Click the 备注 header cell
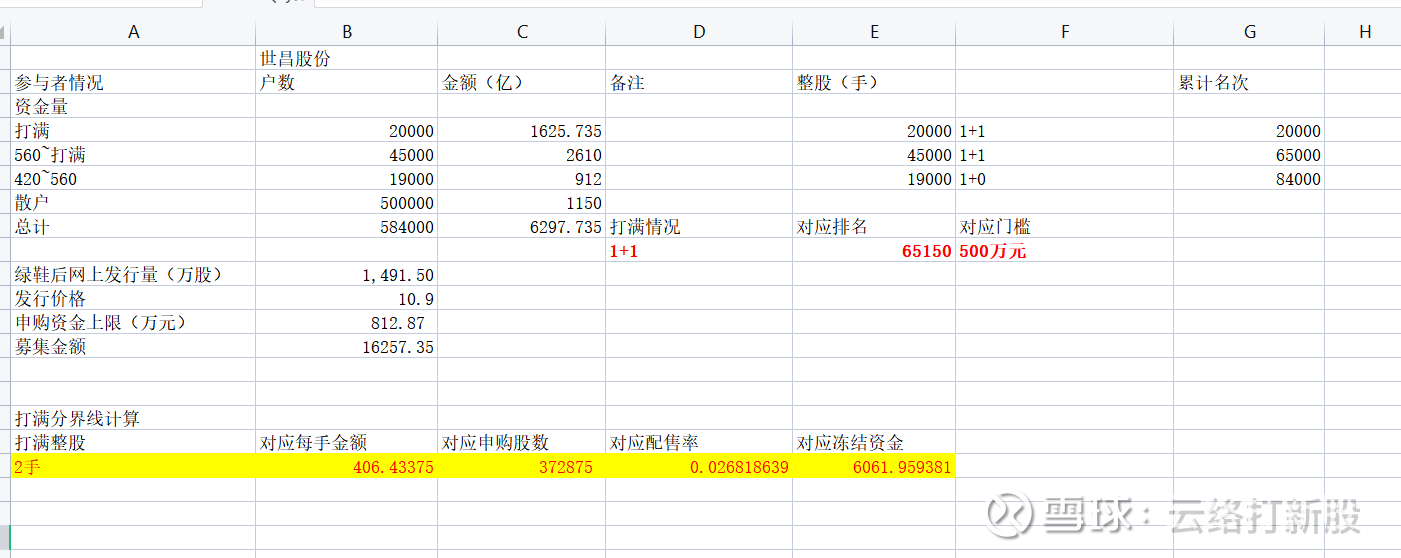 (x=699, y=82)
